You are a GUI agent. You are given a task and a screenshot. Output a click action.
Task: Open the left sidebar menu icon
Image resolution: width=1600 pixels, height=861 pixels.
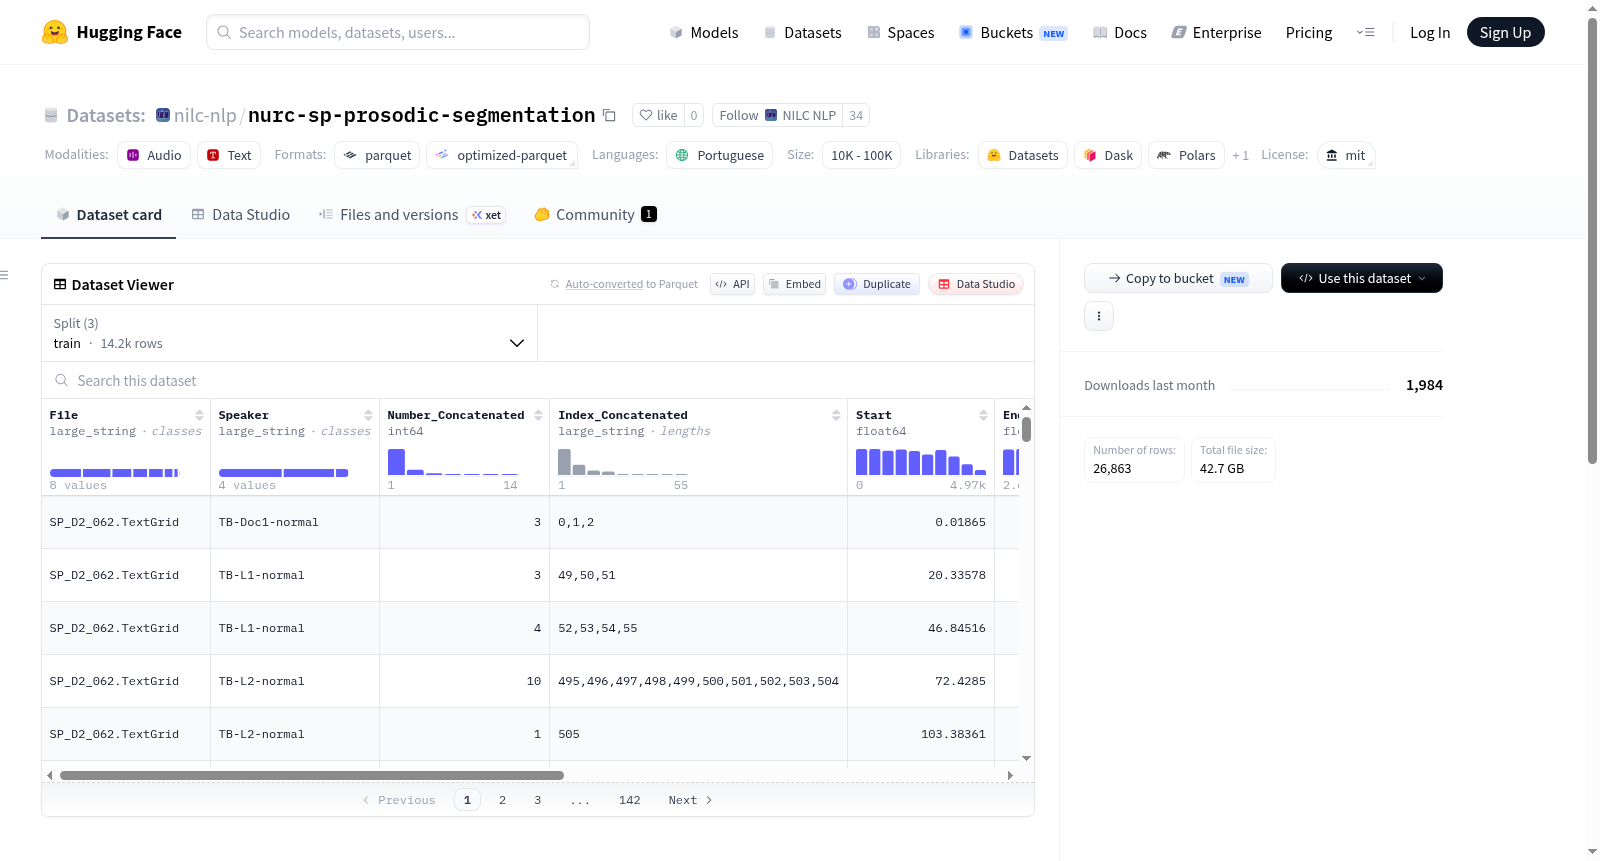[x=5, y=275]
